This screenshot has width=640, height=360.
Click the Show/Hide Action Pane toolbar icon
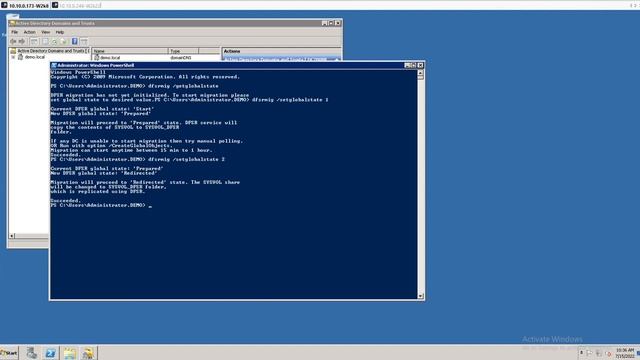click(84, 41)
